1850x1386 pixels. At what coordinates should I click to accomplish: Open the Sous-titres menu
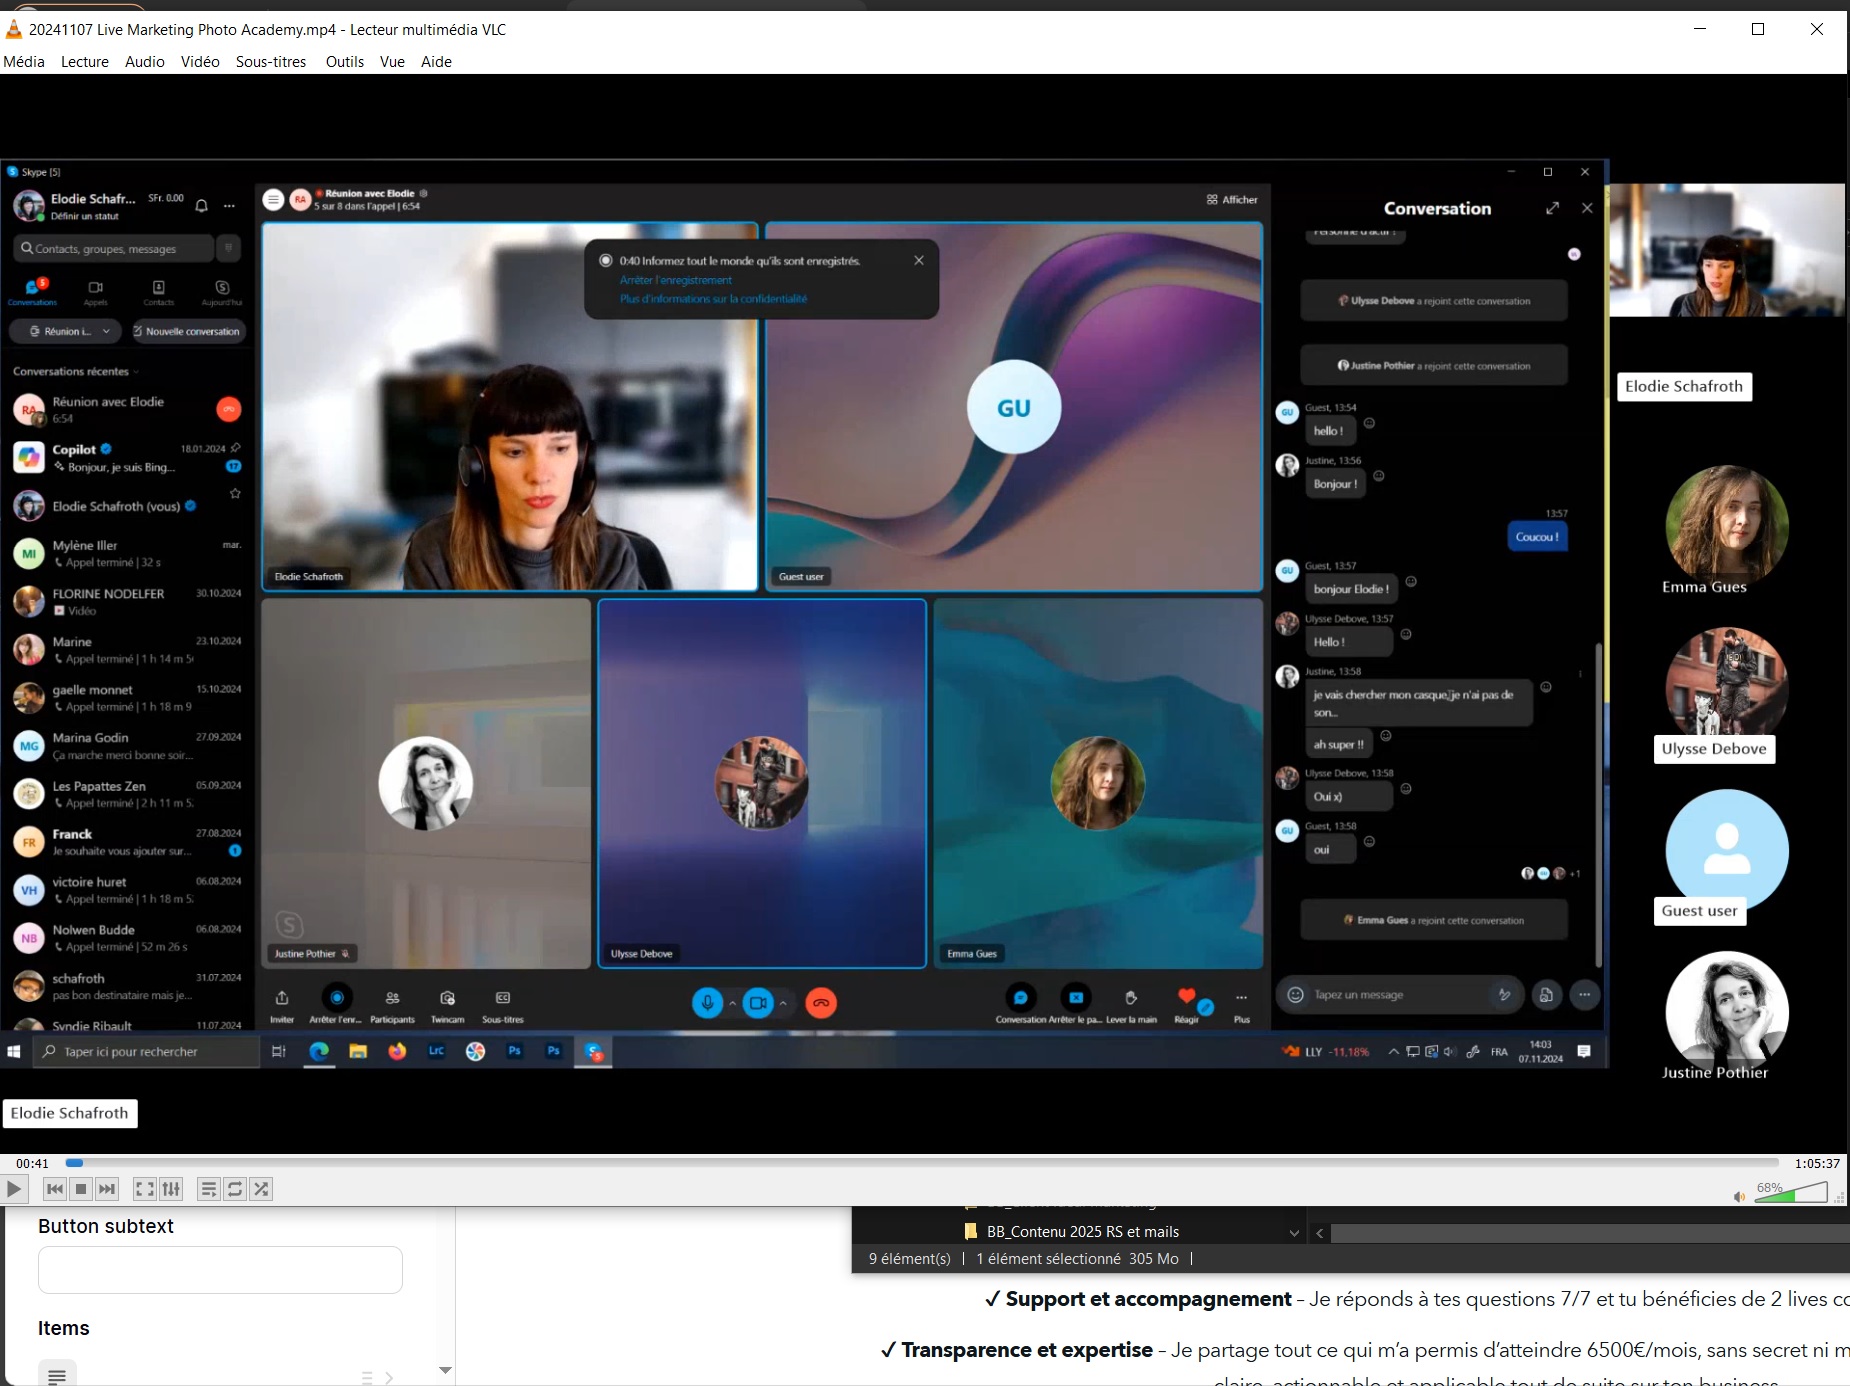click(271, 62)
